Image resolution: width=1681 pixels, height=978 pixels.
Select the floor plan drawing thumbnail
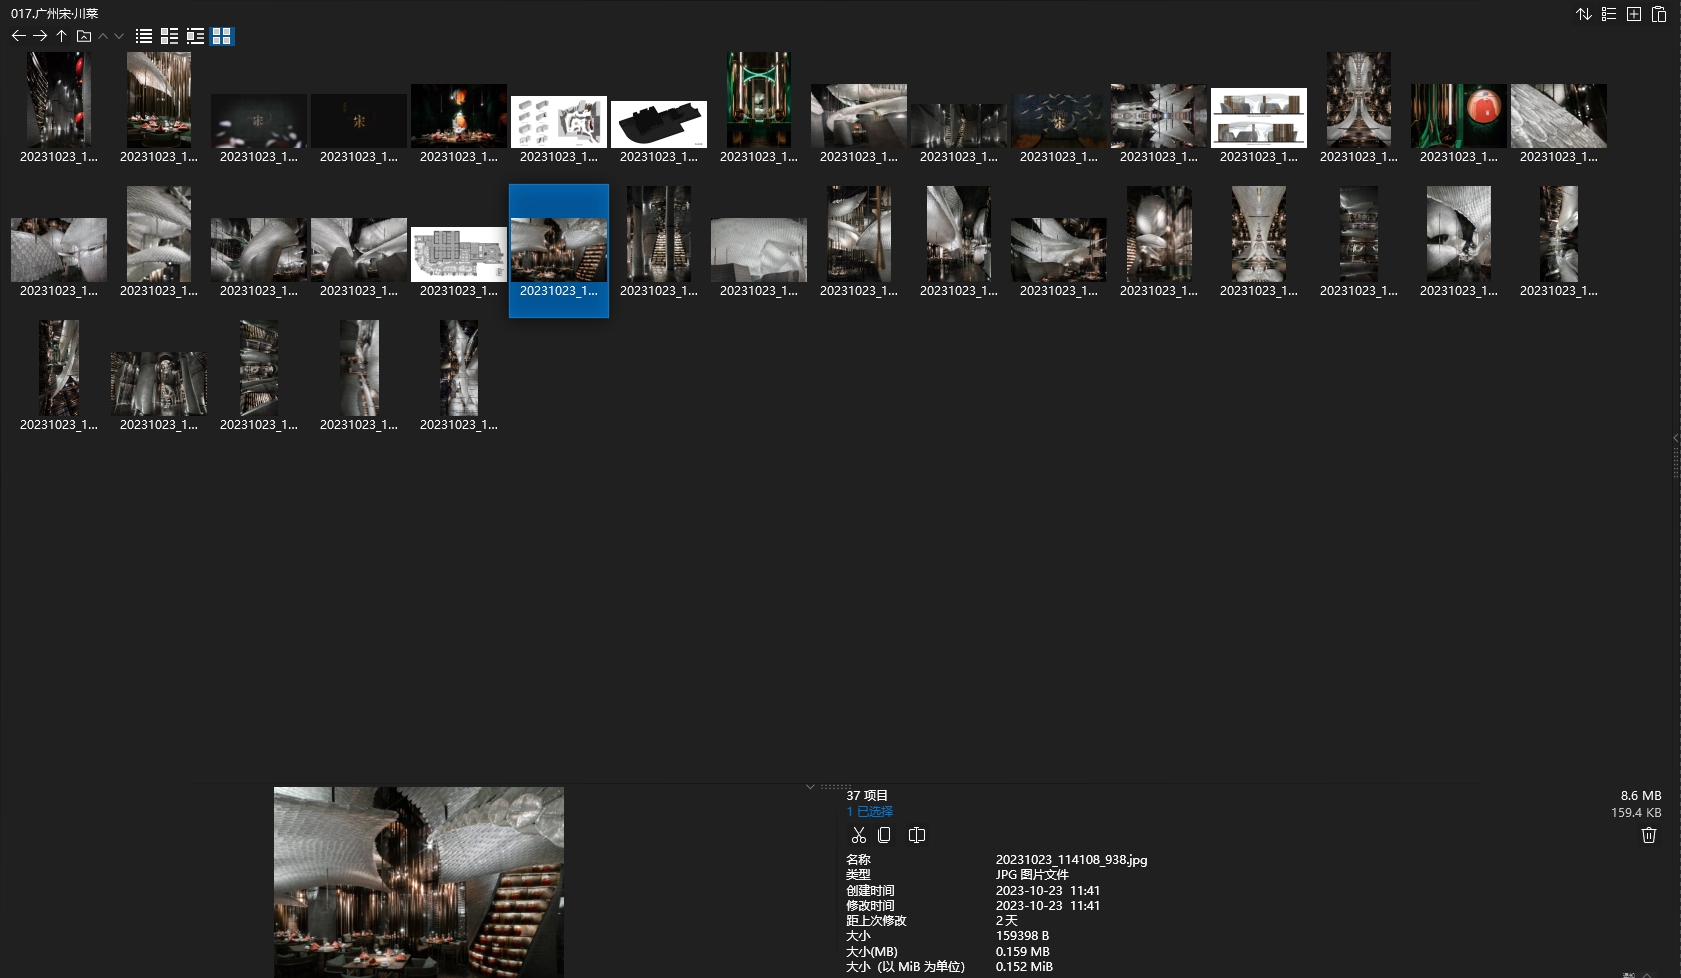458,254
